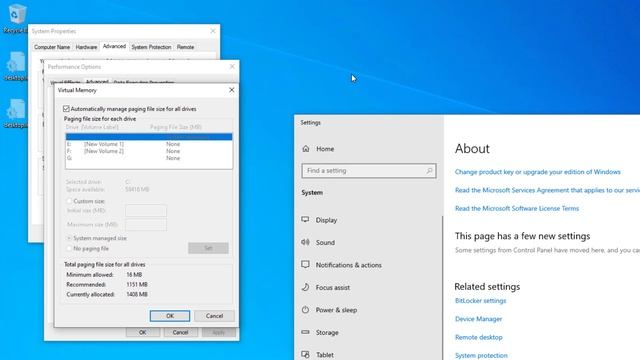Open System protection link in Settings
This screenshot has height=360, width=640.
481,356
